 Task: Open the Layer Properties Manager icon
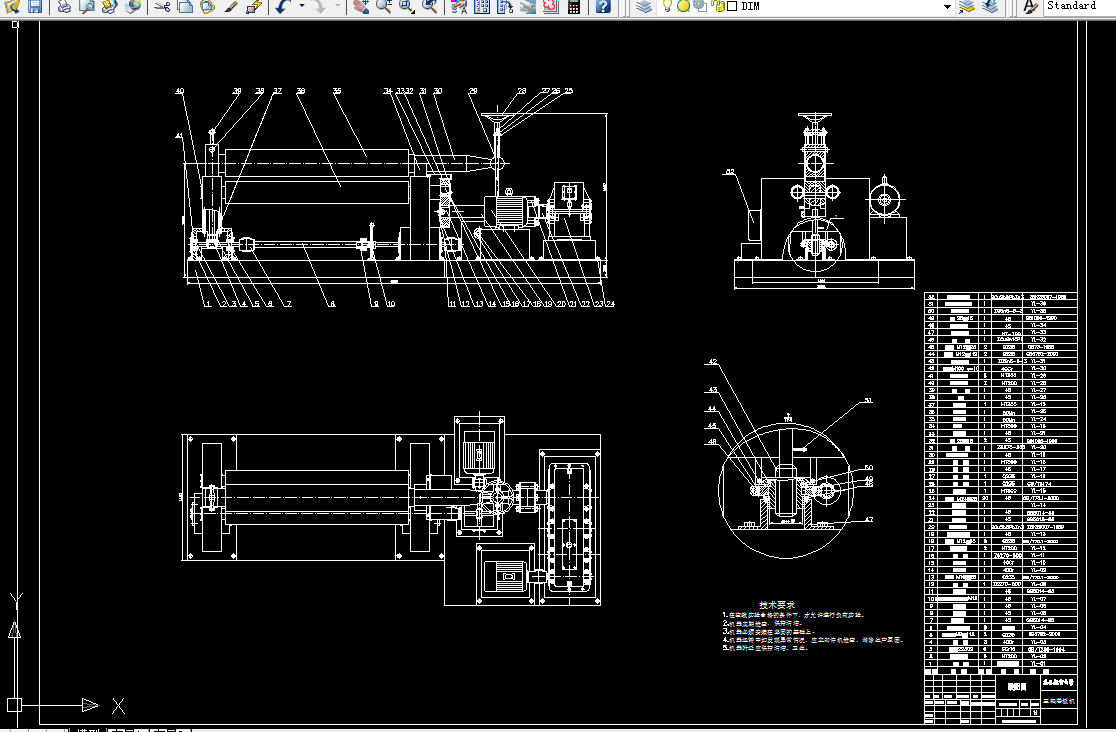pos(644,6)
